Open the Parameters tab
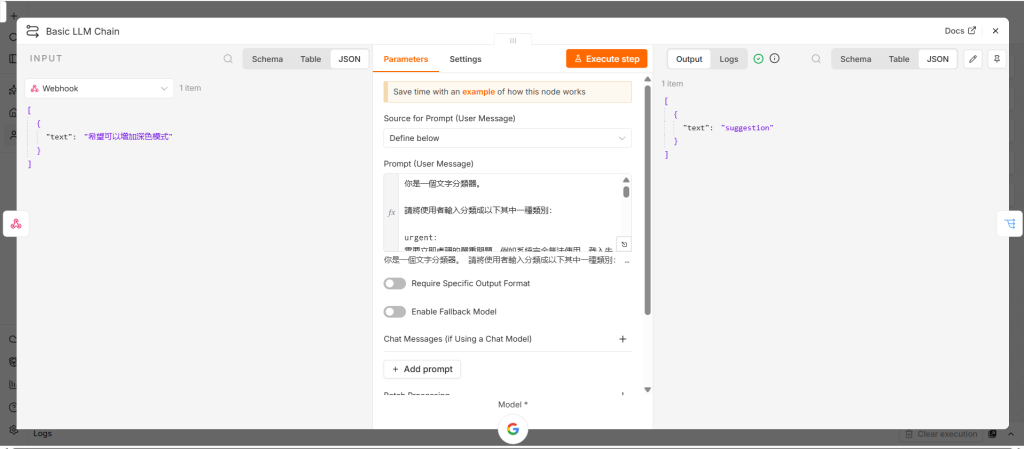 point(406,59)
